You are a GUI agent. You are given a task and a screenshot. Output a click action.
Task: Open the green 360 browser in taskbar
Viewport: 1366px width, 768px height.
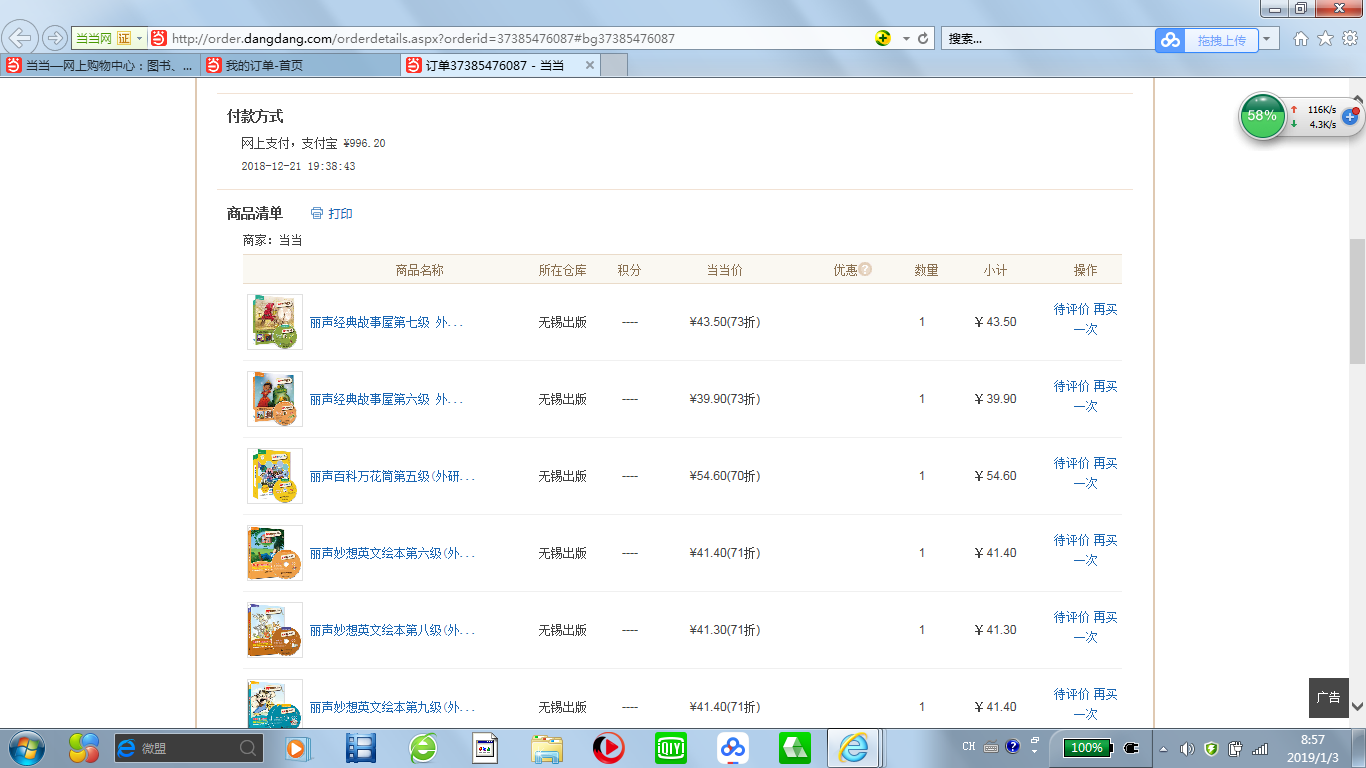[423, 748]
